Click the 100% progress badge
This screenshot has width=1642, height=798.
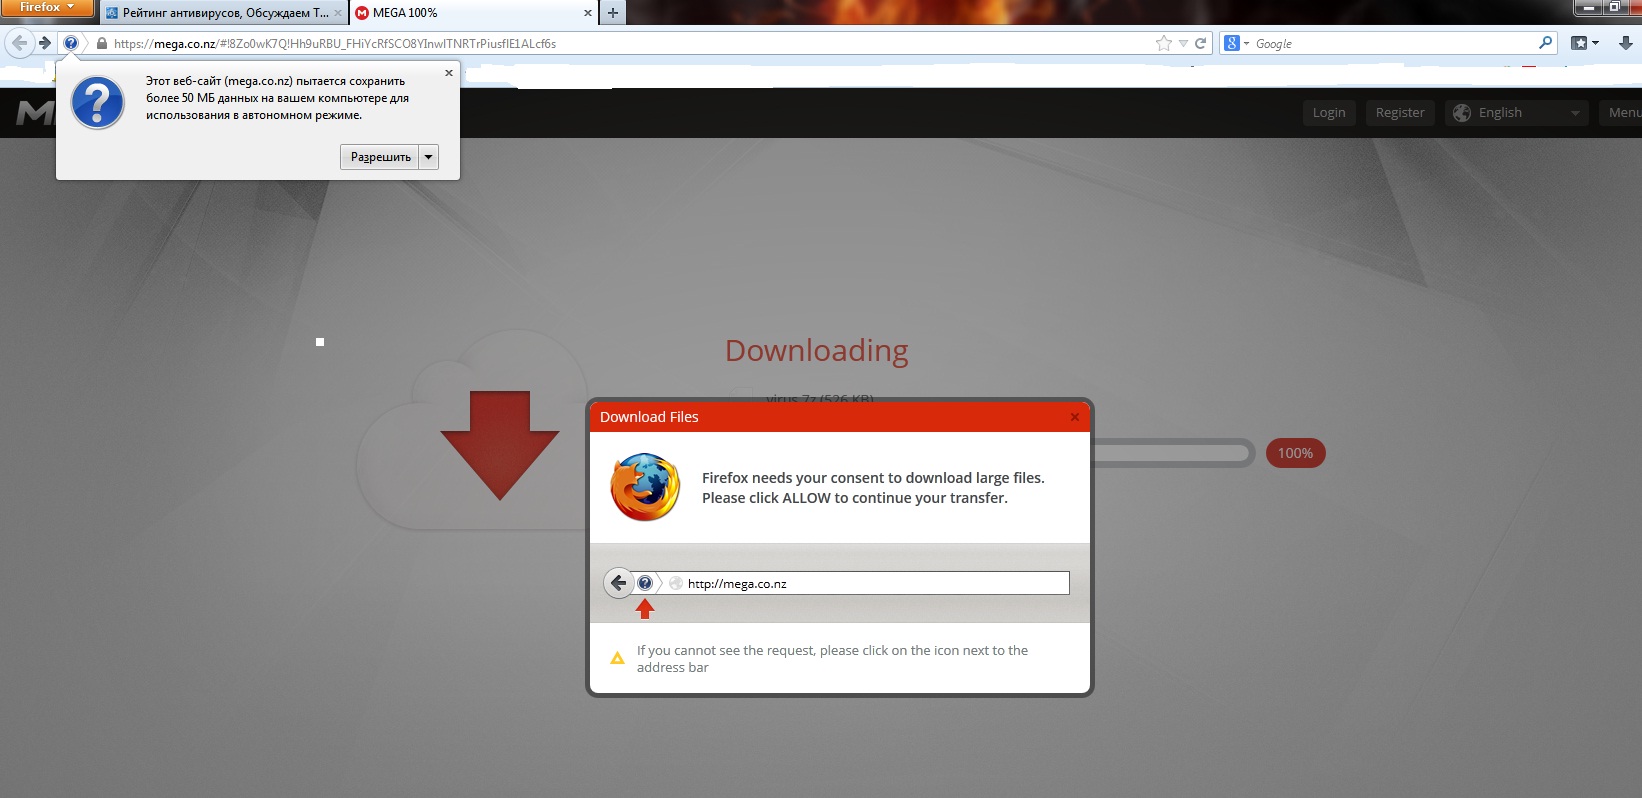[1295, 453]
